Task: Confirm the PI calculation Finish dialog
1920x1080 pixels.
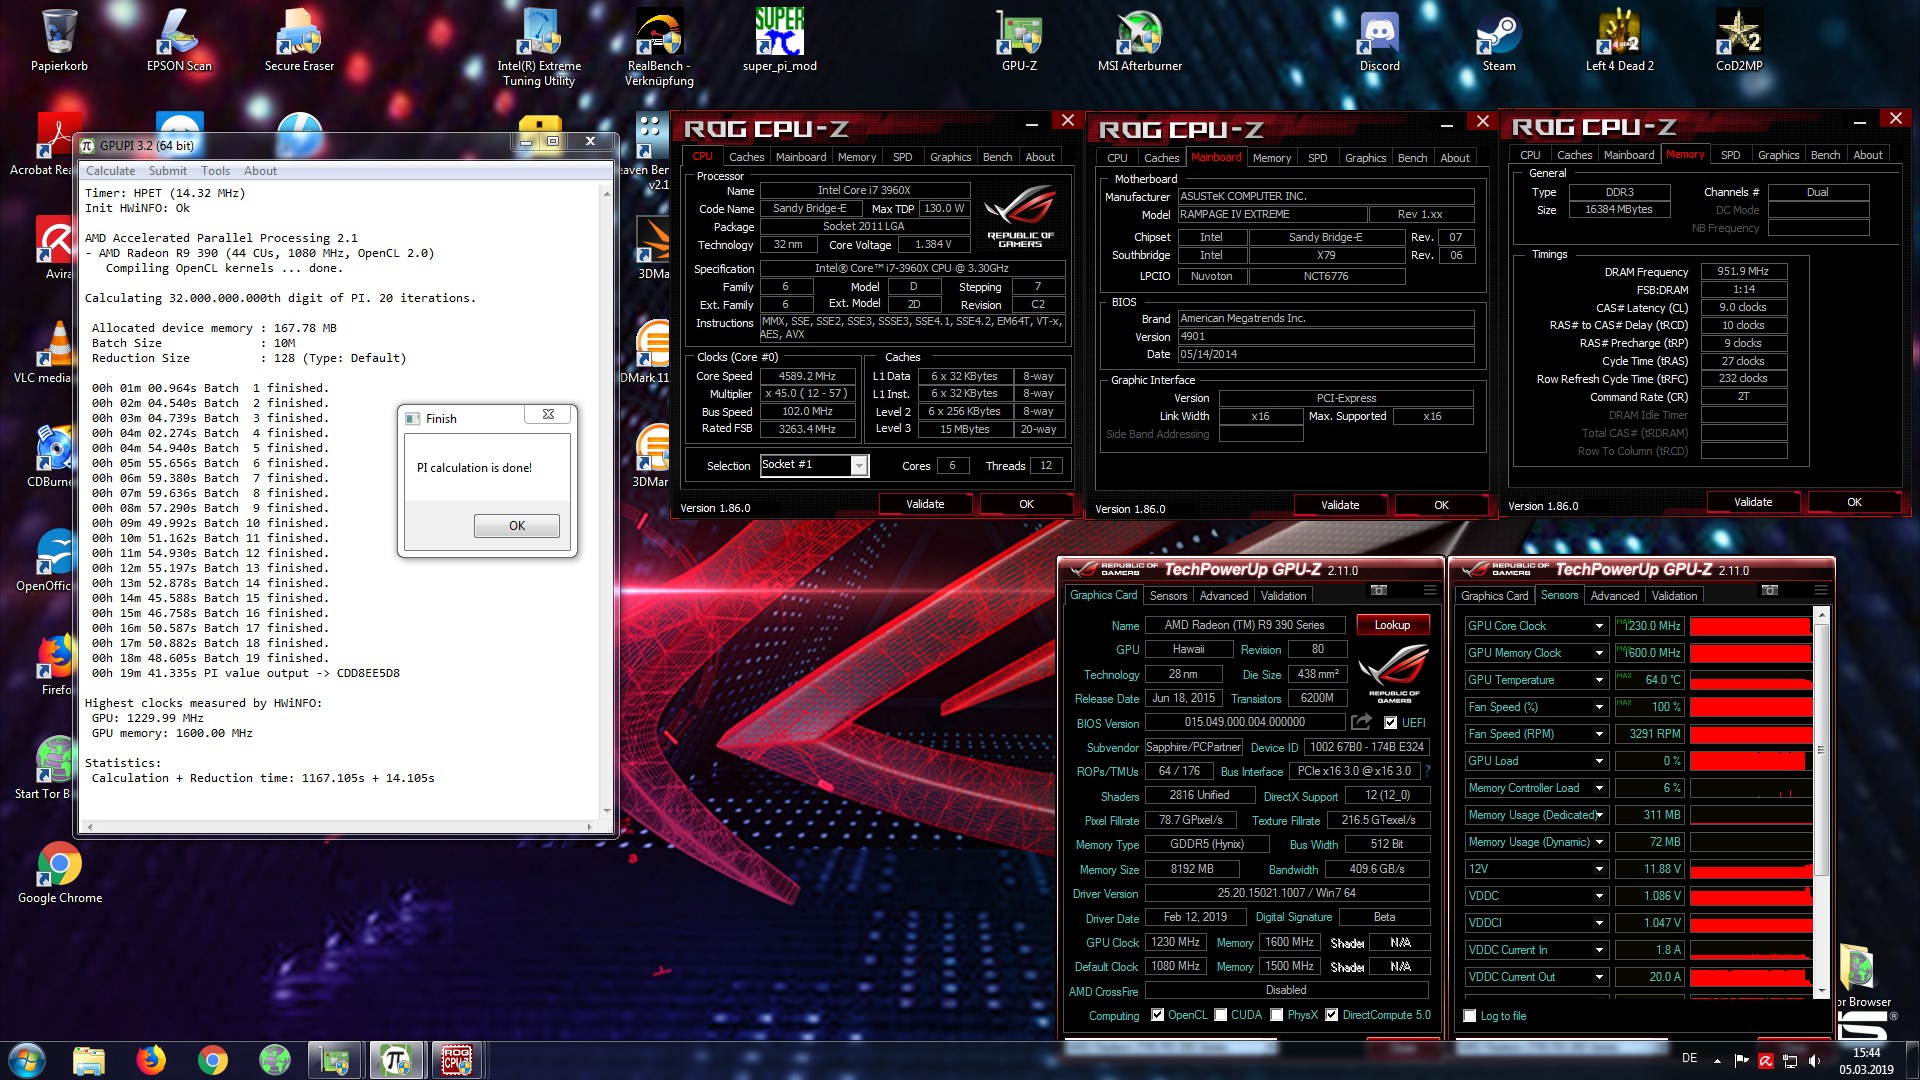Action: [516, 526]
